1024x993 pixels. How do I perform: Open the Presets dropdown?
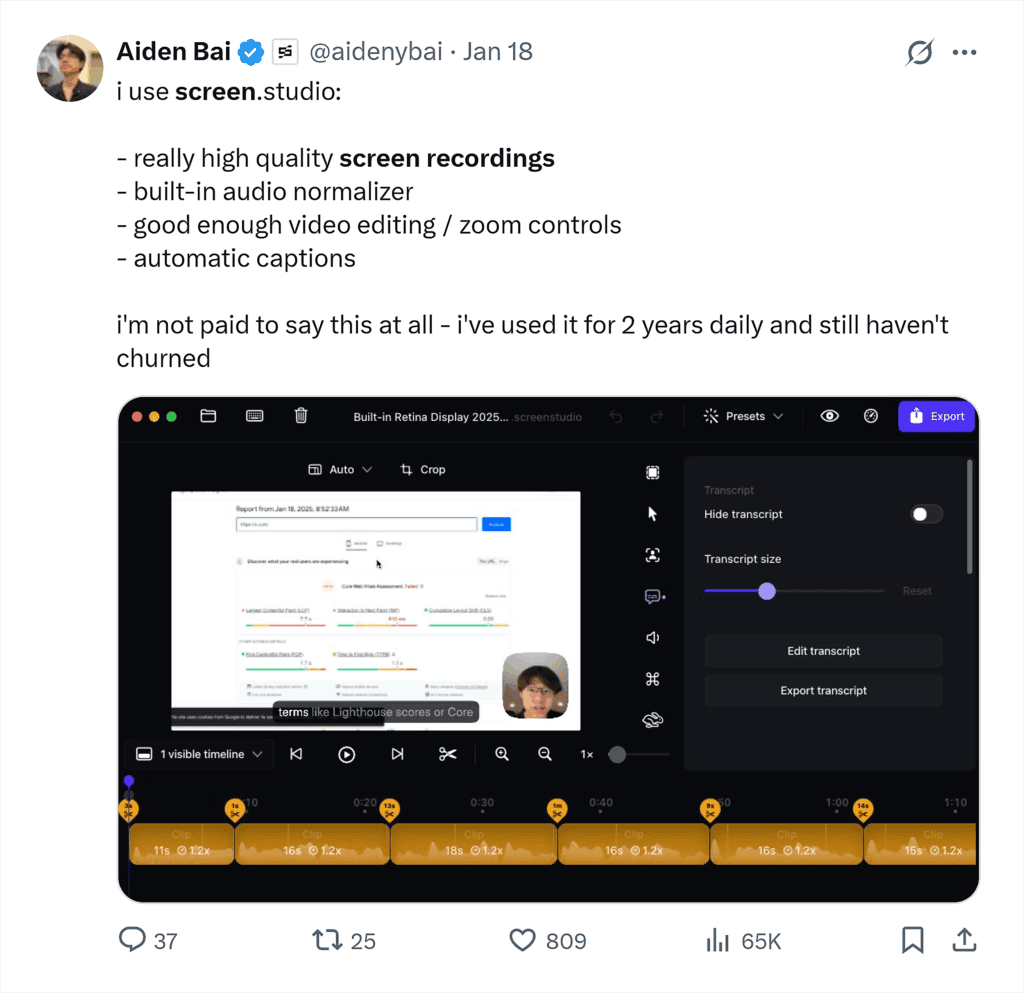[x=742, y=416]
